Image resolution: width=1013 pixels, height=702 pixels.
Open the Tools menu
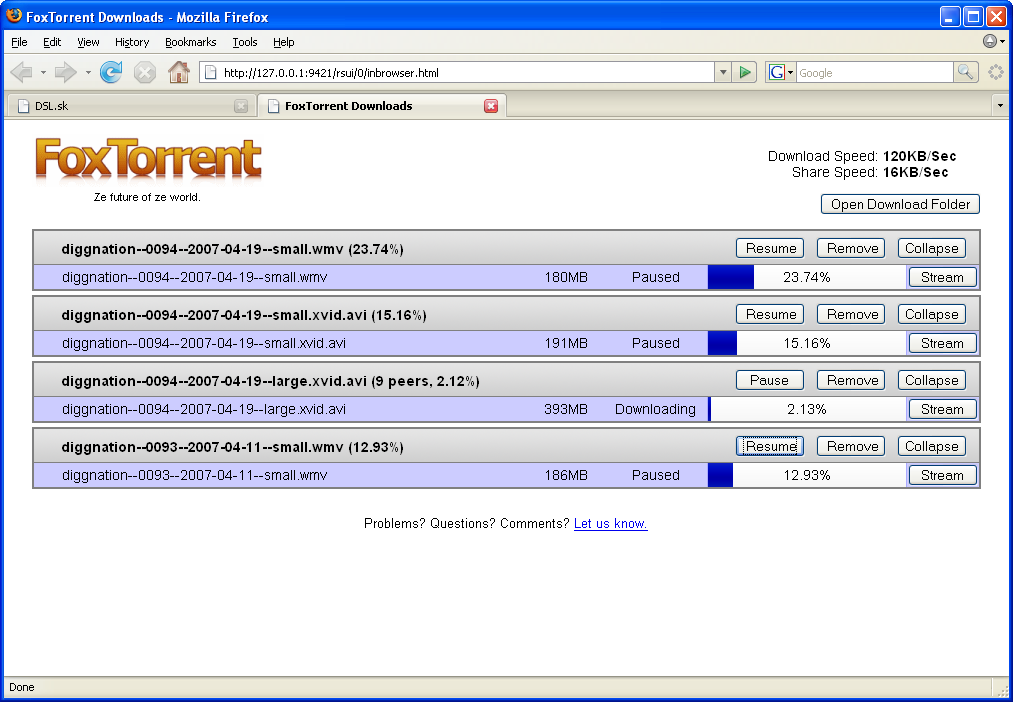coord(245,42)
